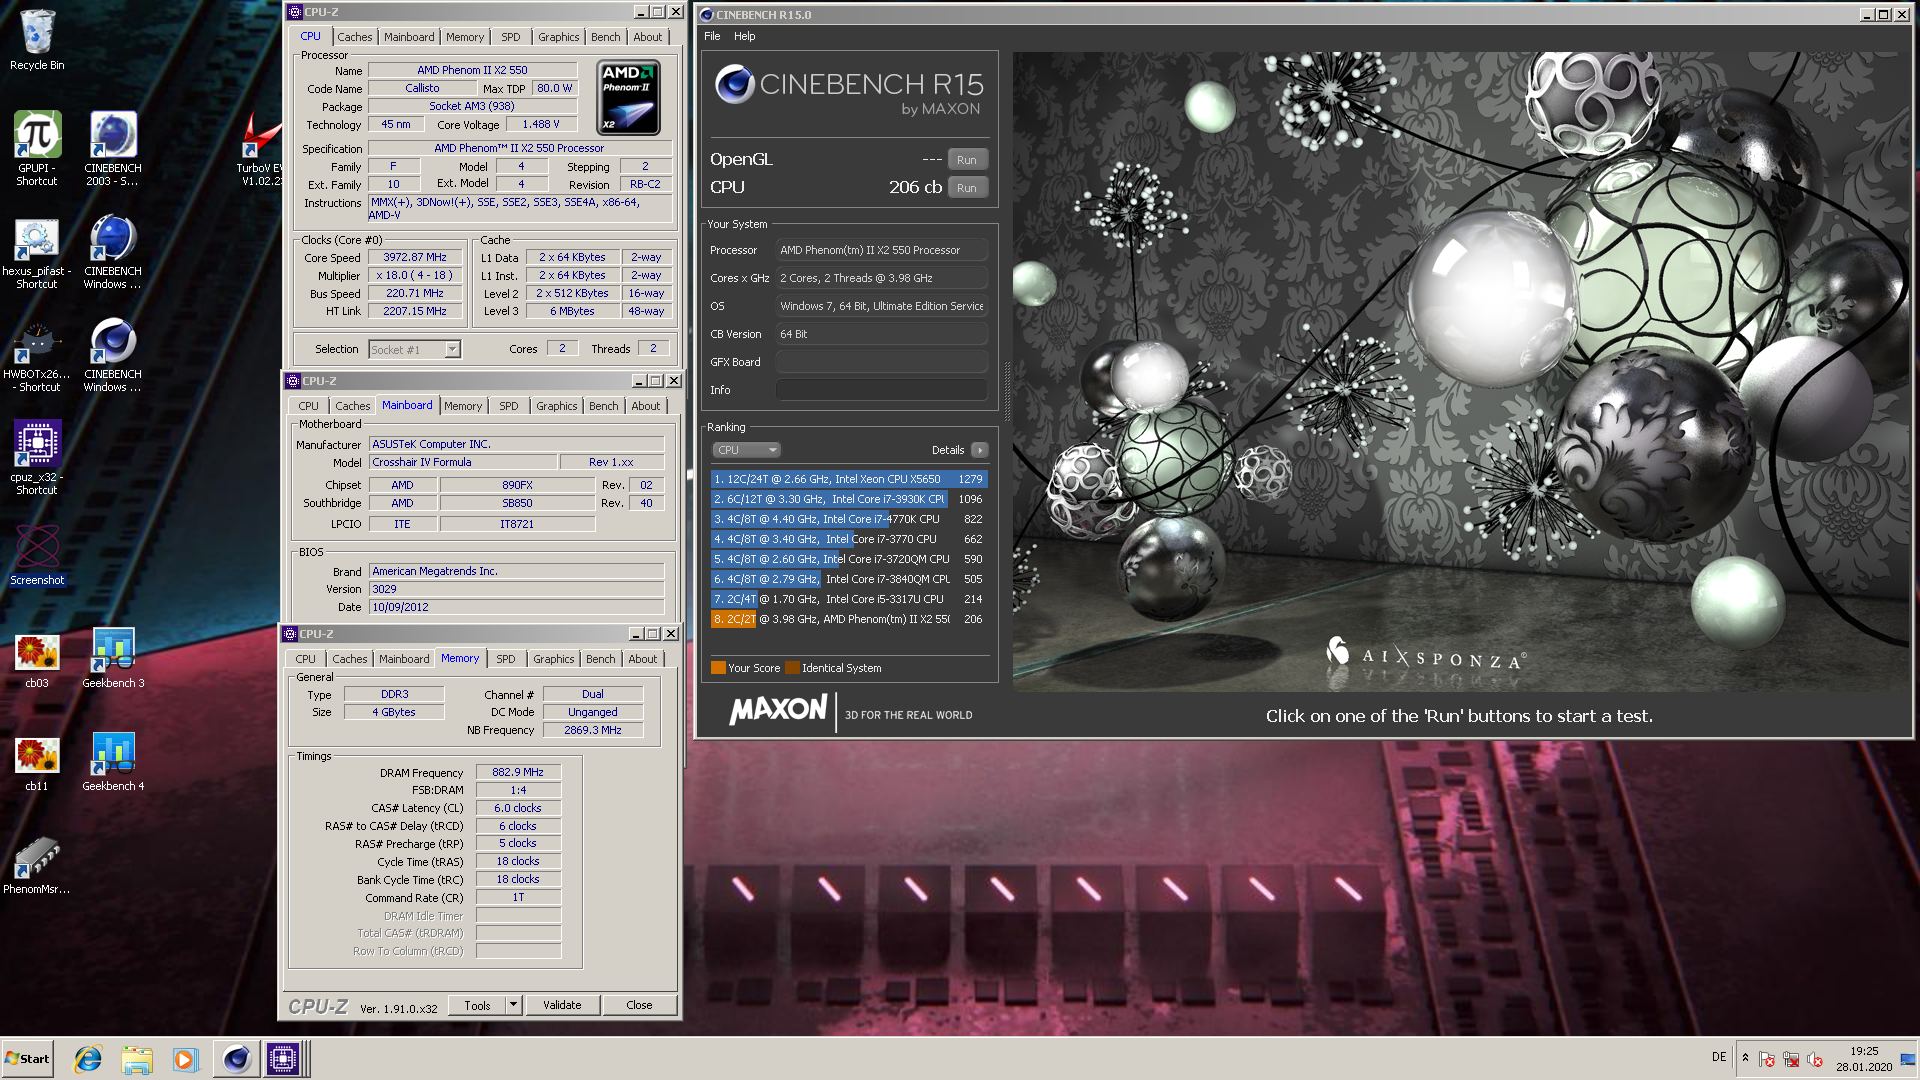1920x1080 pixels.
Task: Click the muted volume tray icon
Action: 1815,1059
